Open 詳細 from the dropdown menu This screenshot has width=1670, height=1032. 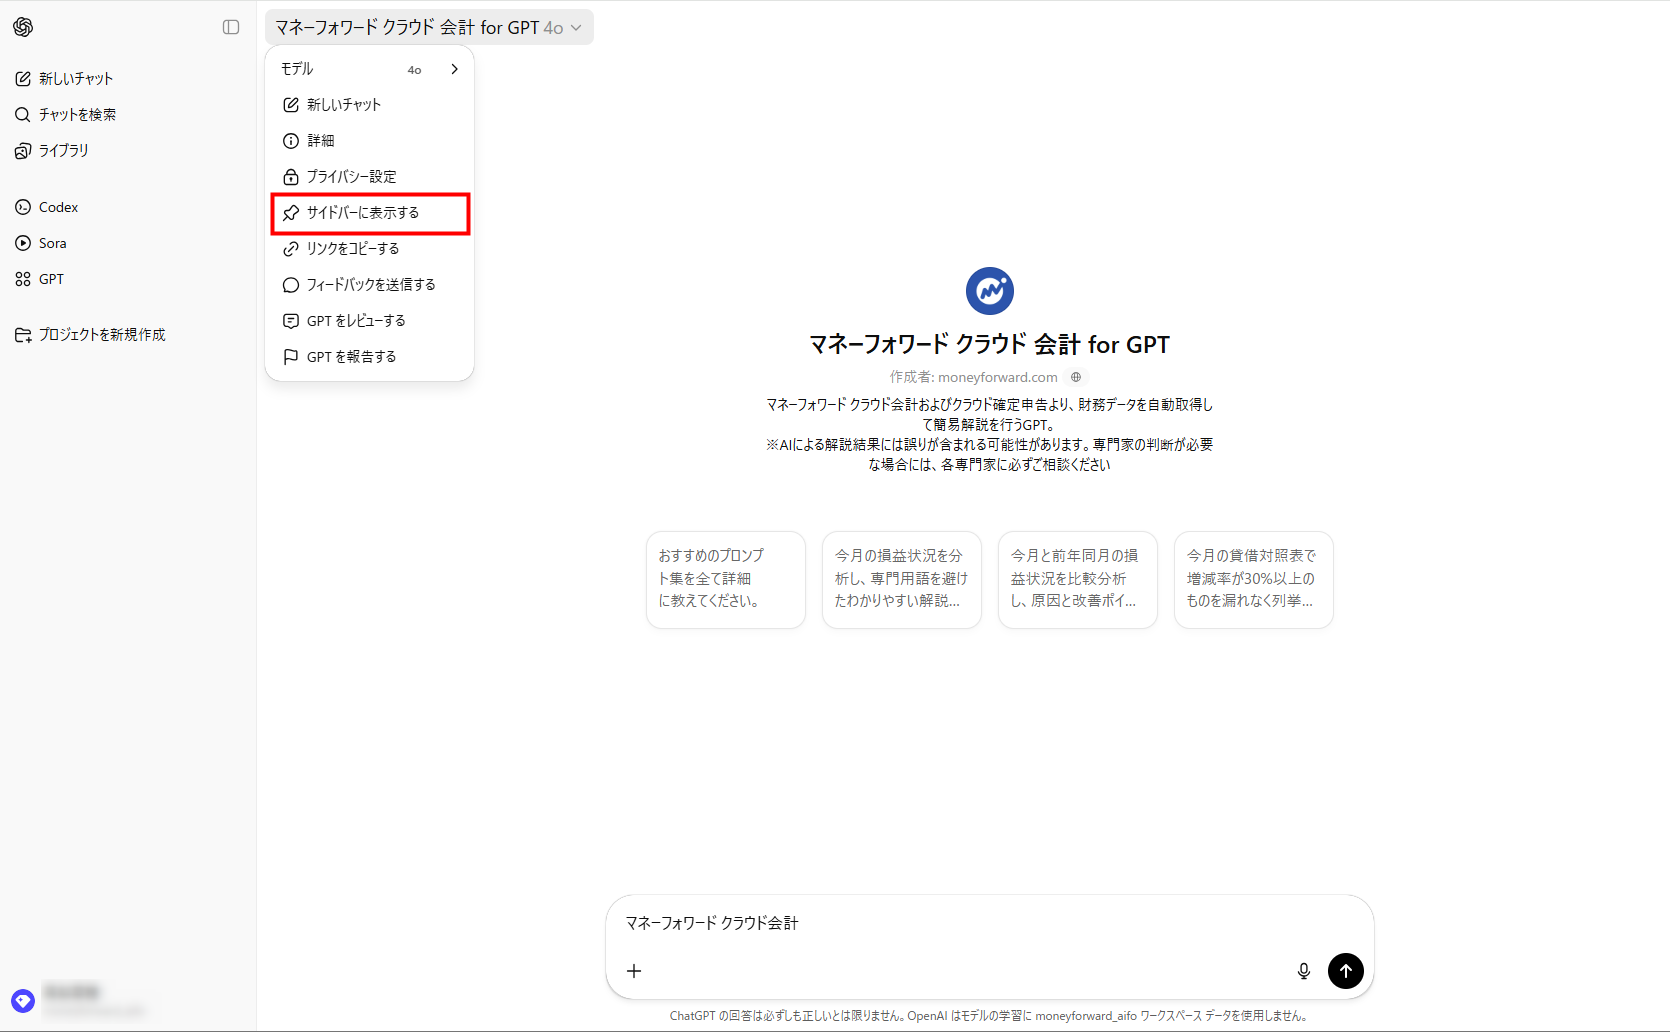click(369, 141)
